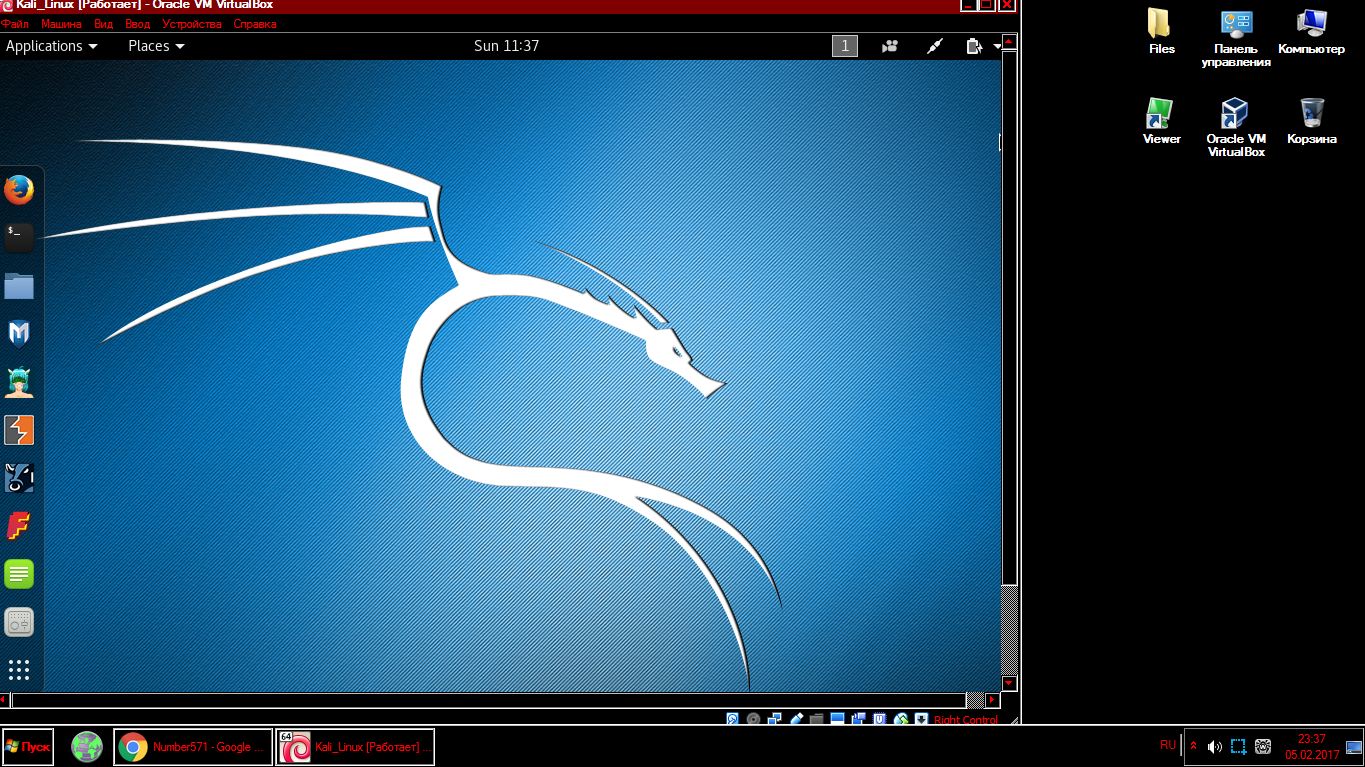Click the vertical scrollbar thumb of VM window
This screenshot has height=767, width=1365.
point(1010,317)
